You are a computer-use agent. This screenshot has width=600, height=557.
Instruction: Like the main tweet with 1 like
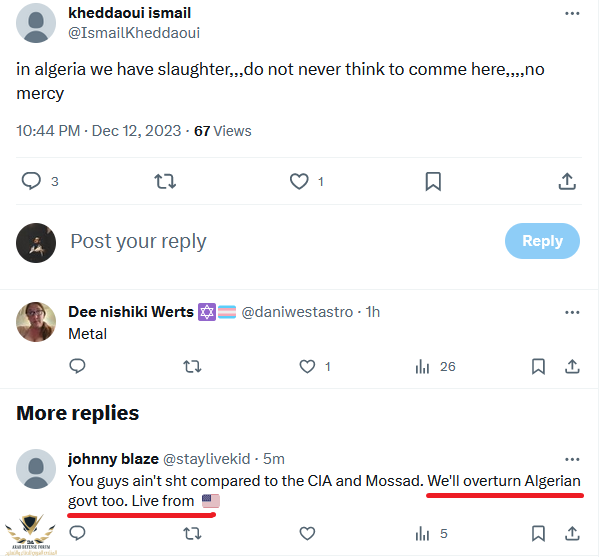pyautogui.click(x=299, y=181)
